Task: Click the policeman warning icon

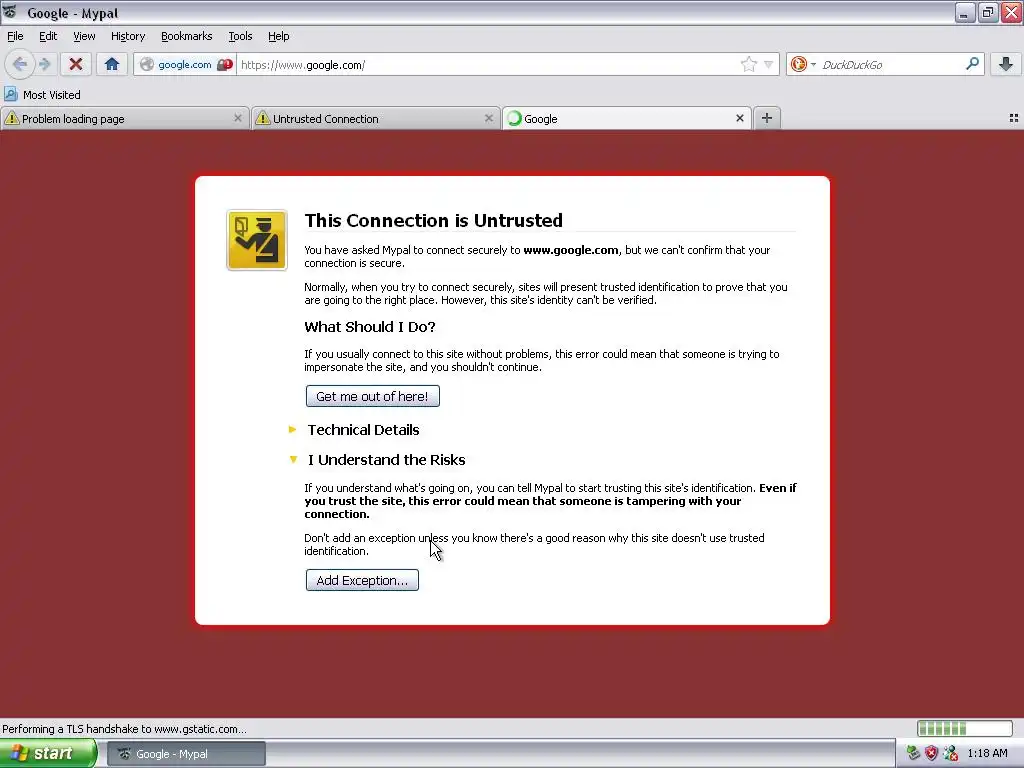Action: [x=257, y=240]
